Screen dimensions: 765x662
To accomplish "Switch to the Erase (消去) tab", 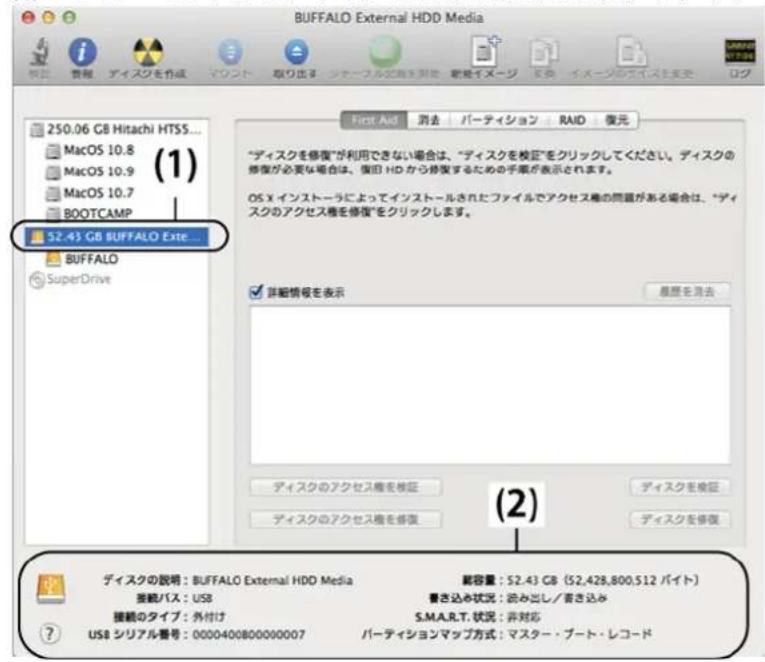I will (x=429, y=120).
